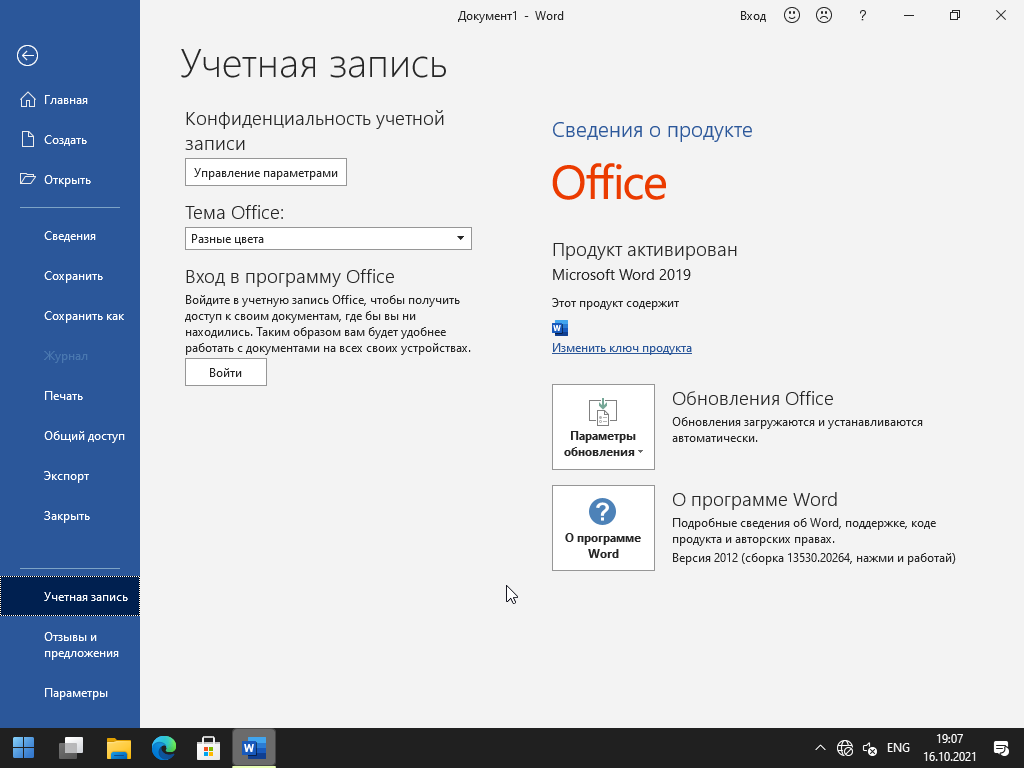Open Параметры обновления dropdown button
Viewport: 1024px width, 768px height.
tap(603, 427)
